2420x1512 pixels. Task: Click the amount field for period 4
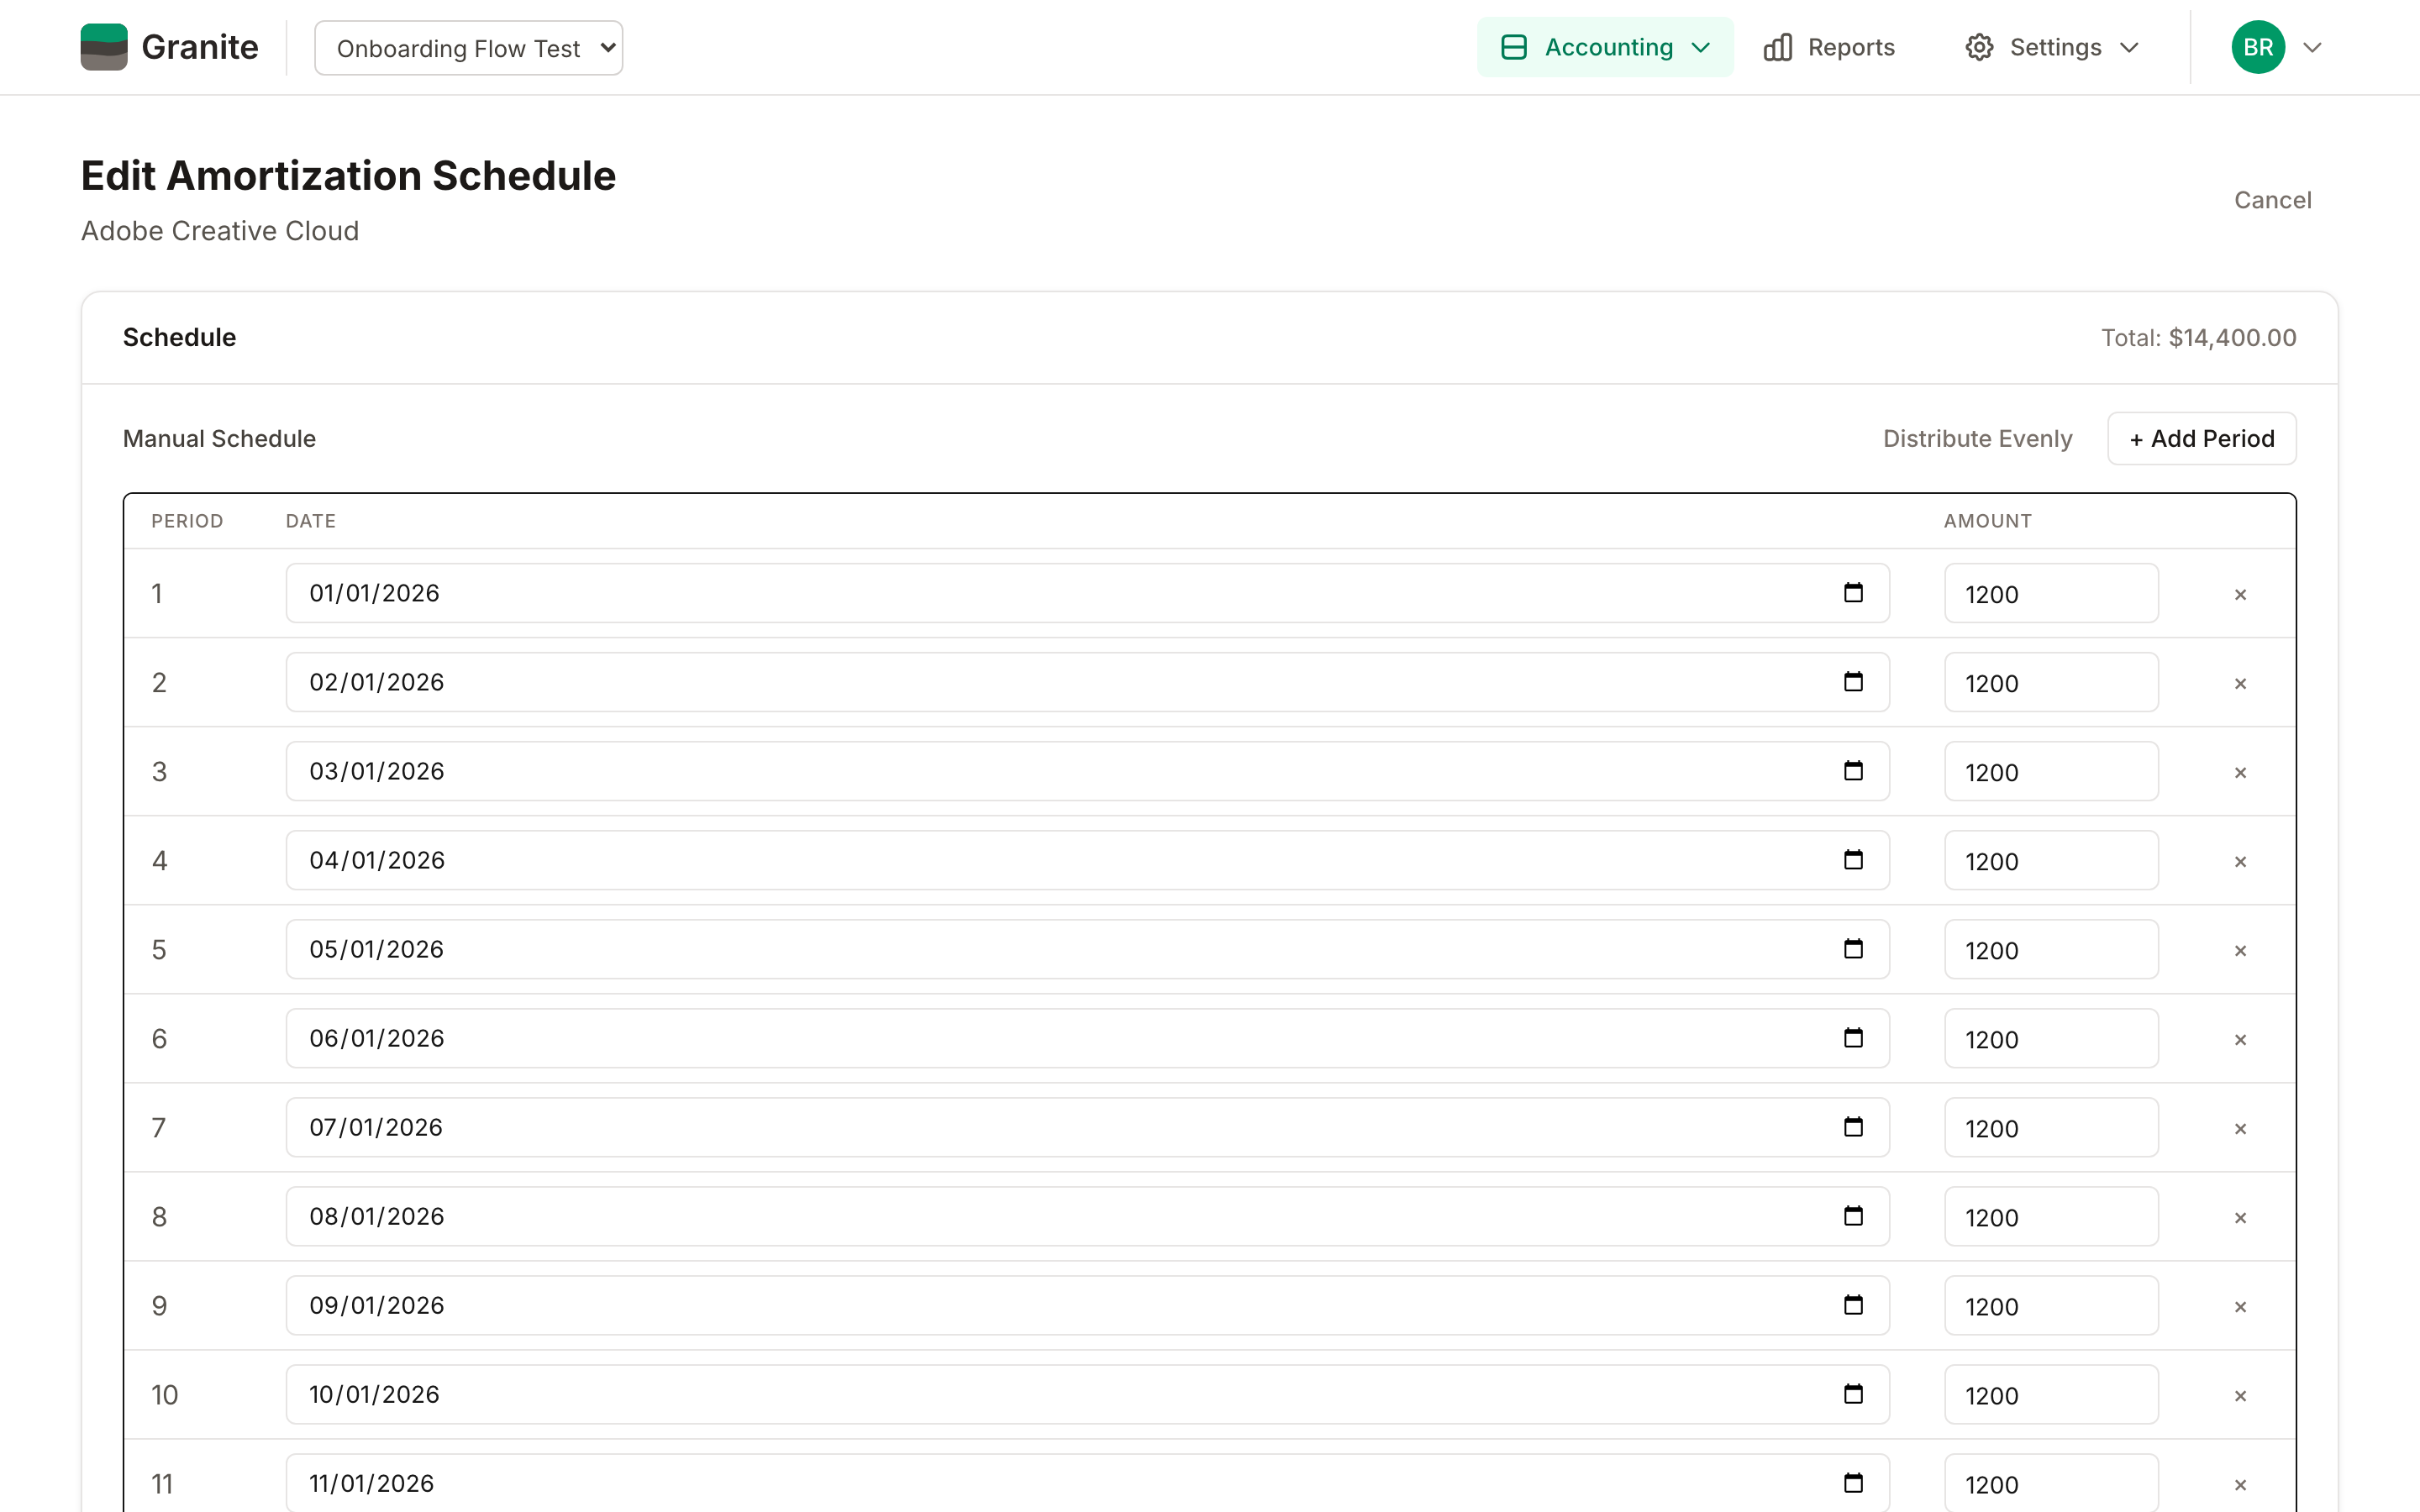click(x=2051, y=860)
